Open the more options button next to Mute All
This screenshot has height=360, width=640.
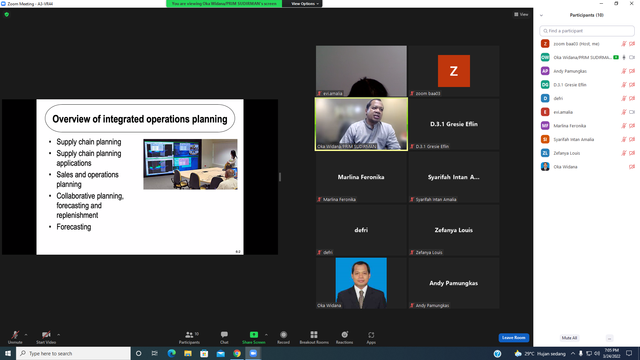(x=609, y=338)
